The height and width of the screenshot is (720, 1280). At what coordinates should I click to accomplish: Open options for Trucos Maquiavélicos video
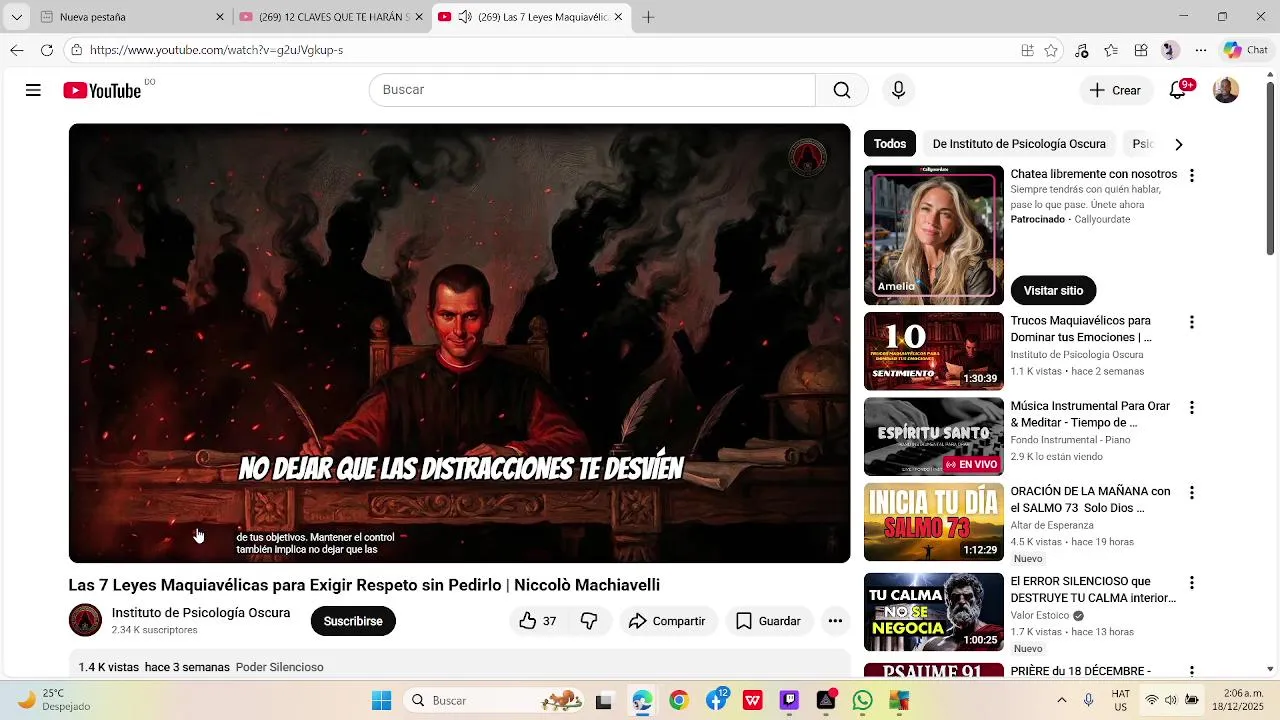1191,323
